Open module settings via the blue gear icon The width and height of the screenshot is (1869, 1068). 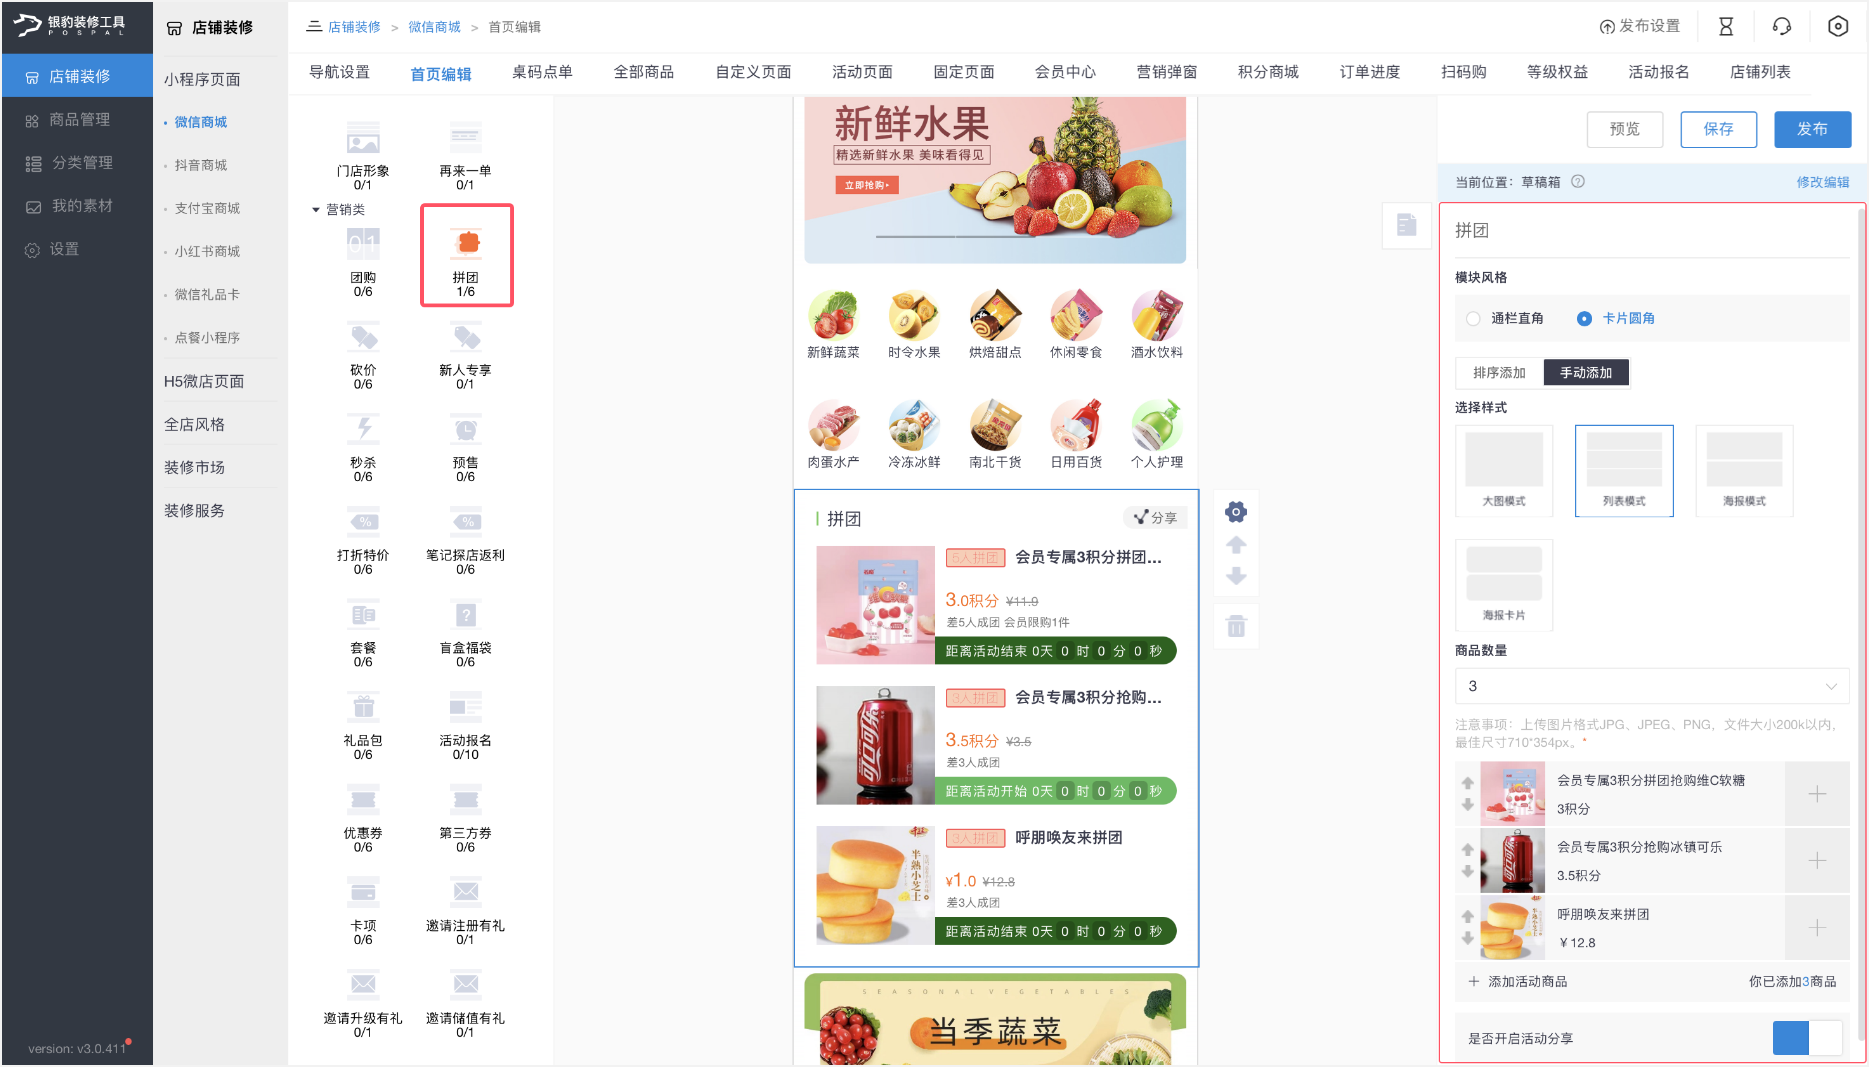[x=1236, y=512]
